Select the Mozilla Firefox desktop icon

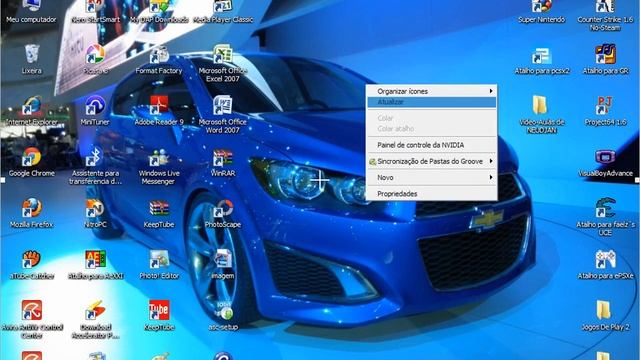32,208
